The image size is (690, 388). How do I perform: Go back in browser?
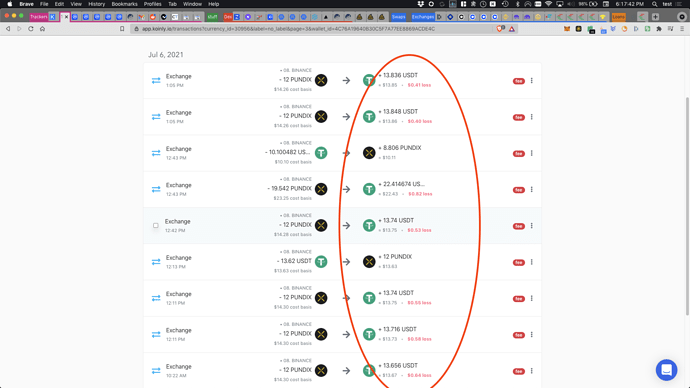pos(8,29)
